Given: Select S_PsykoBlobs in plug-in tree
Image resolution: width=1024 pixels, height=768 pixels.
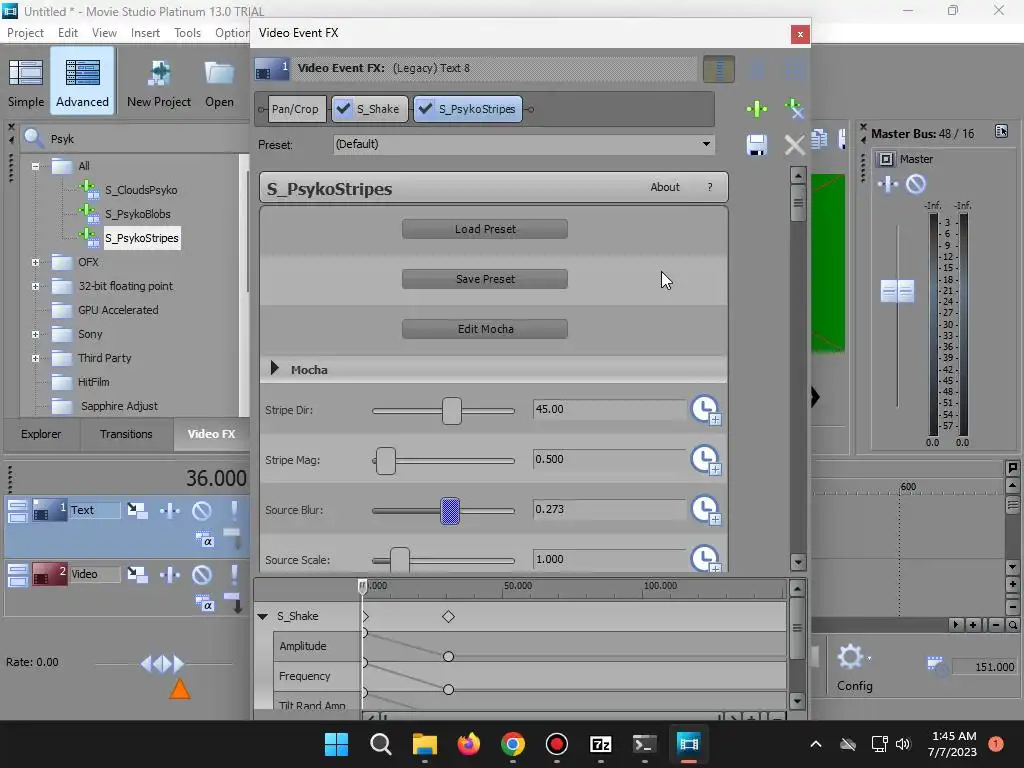Looking at the screenshot, I should pos(138,214).
